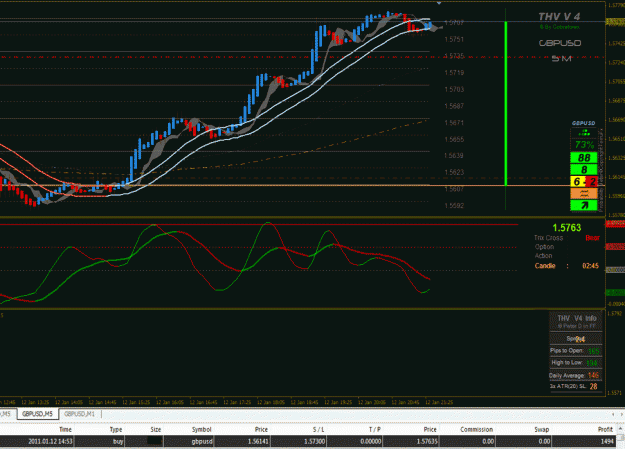Sort orders by the Size column header
Viewport: 625px width, 449px height.
click(156, 429)
